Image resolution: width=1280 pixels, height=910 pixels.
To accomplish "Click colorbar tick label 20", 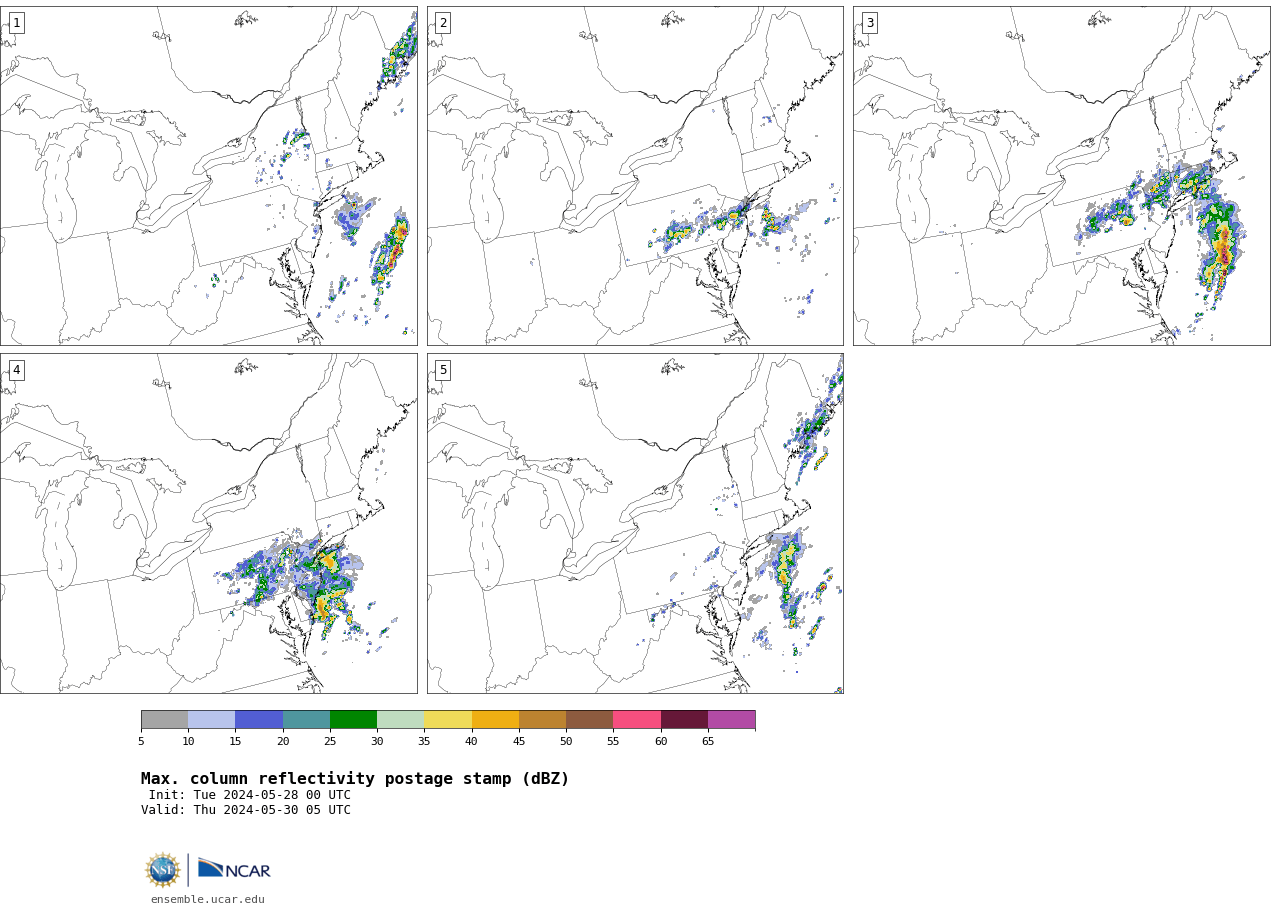I will (x=283, y=741).
